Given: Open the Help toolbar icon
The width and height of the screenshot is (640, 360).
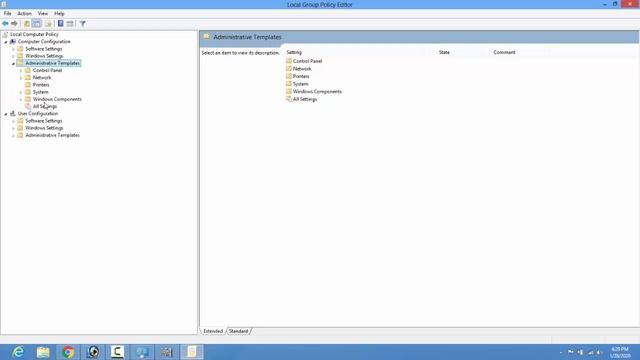Looking at the screenshot, I should coord(60,24).
